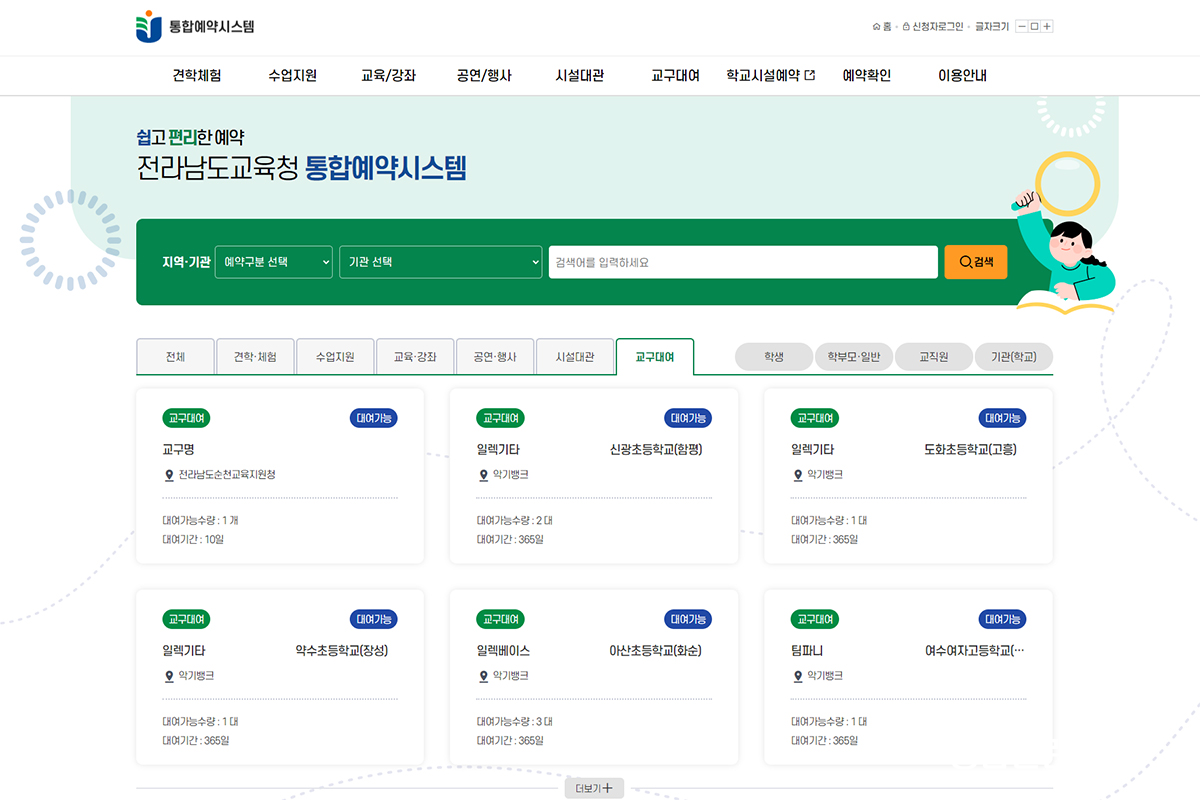The height and width of the screenshot is (800, 1200).
Task: Click 대여가능 badge on 교구명 card
Action: 374,418
